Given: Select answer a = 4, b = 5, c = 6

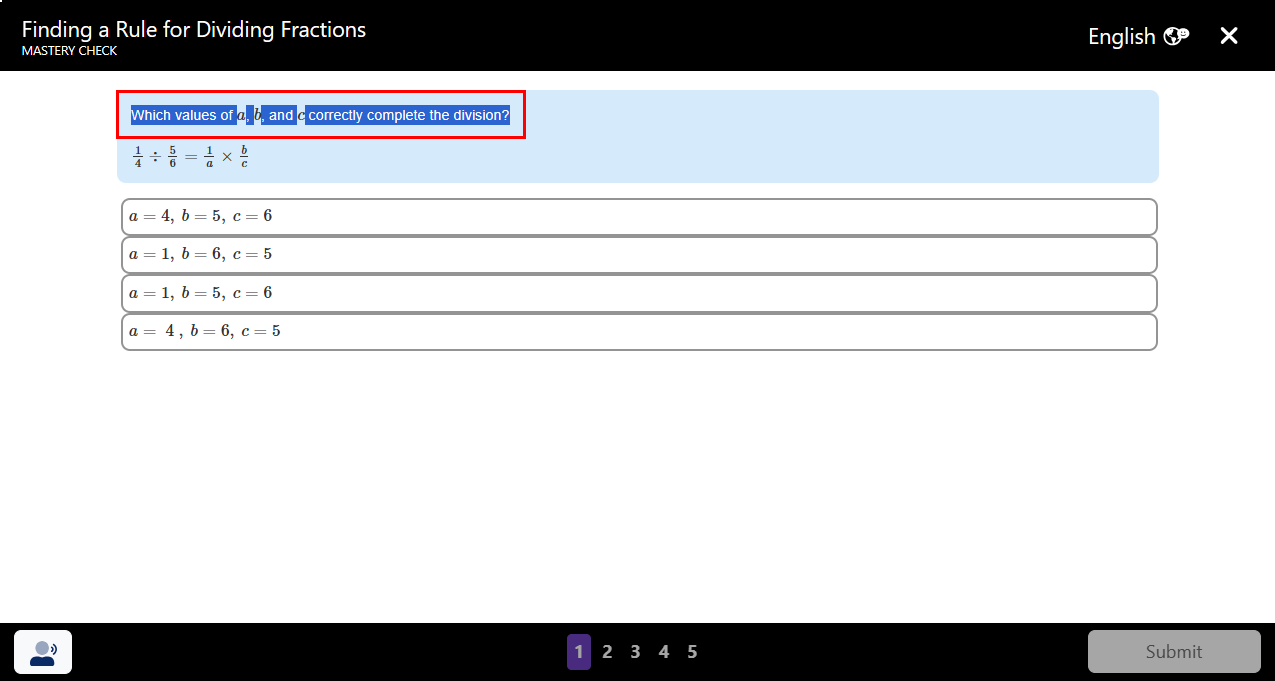Looking at the screenshot, I should pyautogui.click(x=639, y=216).
